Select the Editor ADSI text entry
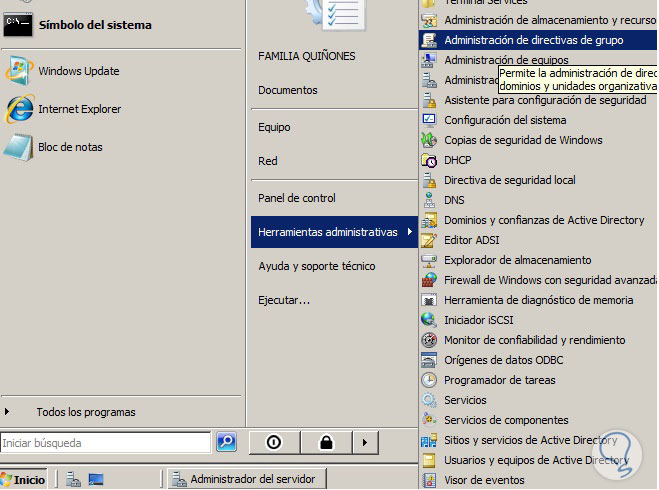This screenshot has width=659, height=490. [x=472, y=240]
